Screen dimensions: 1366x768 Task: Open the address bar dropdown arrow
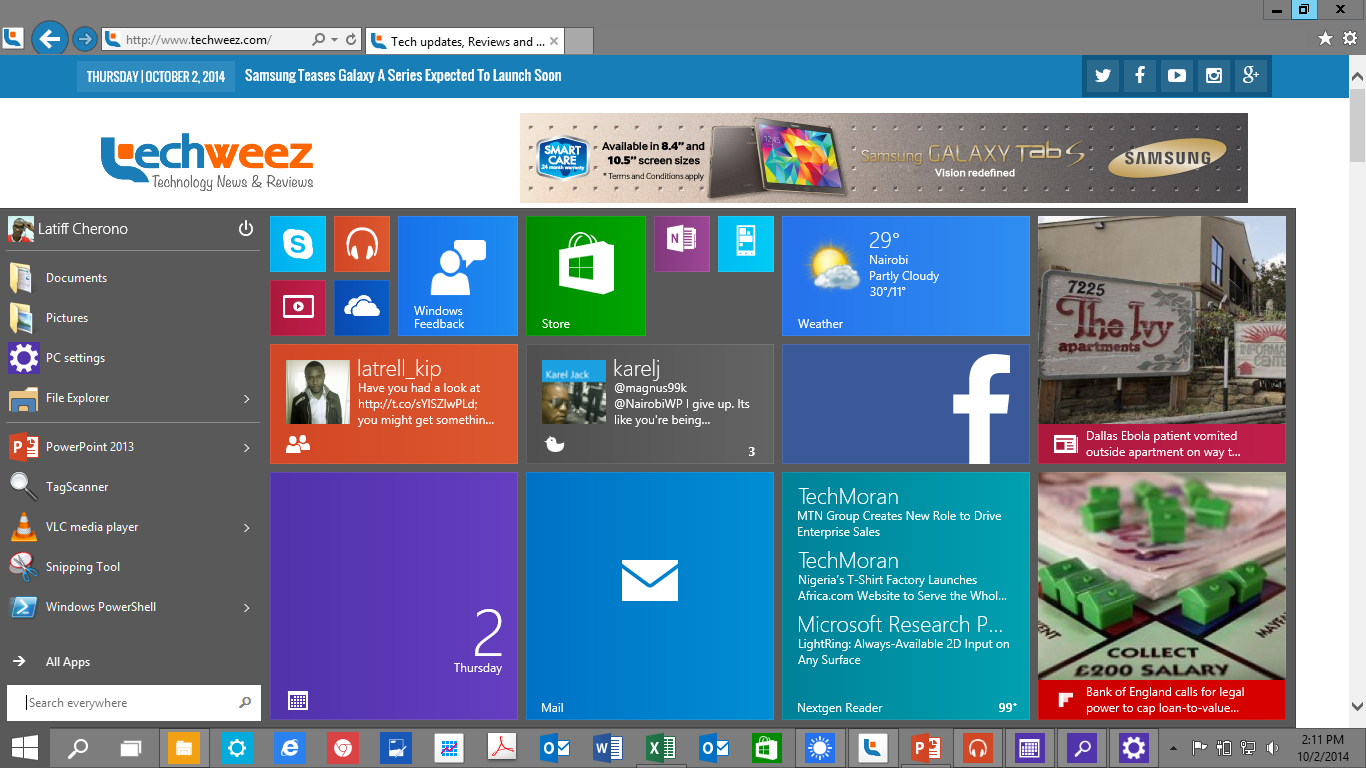pyautogui.click(x=334, y=40)
